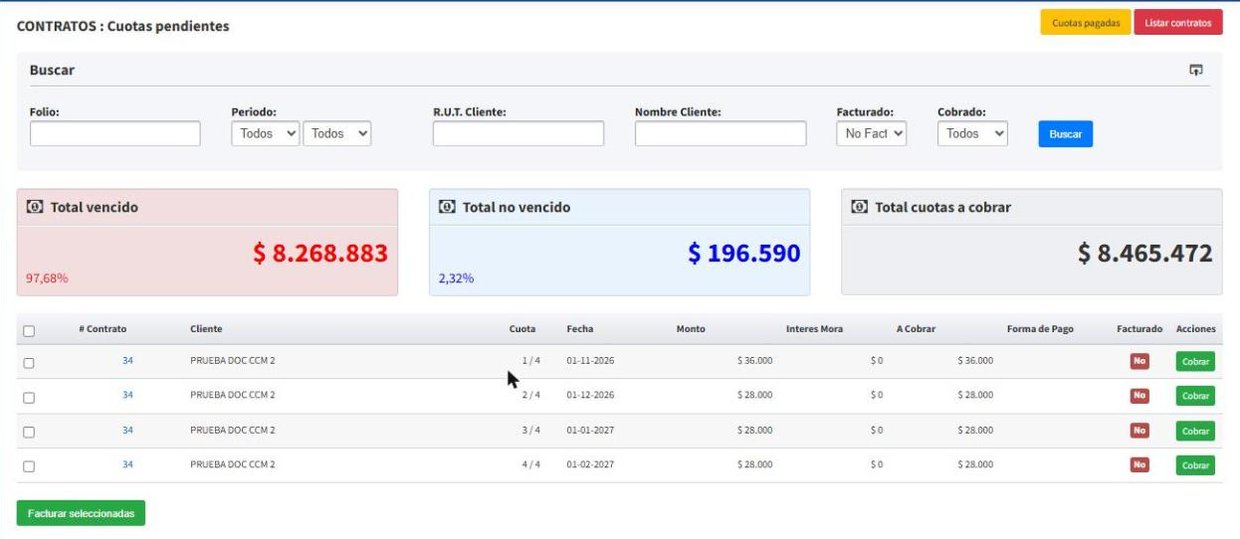
Task: Click the date 01-01-2027
Action: pyautogui.click(x=590, y=429)
